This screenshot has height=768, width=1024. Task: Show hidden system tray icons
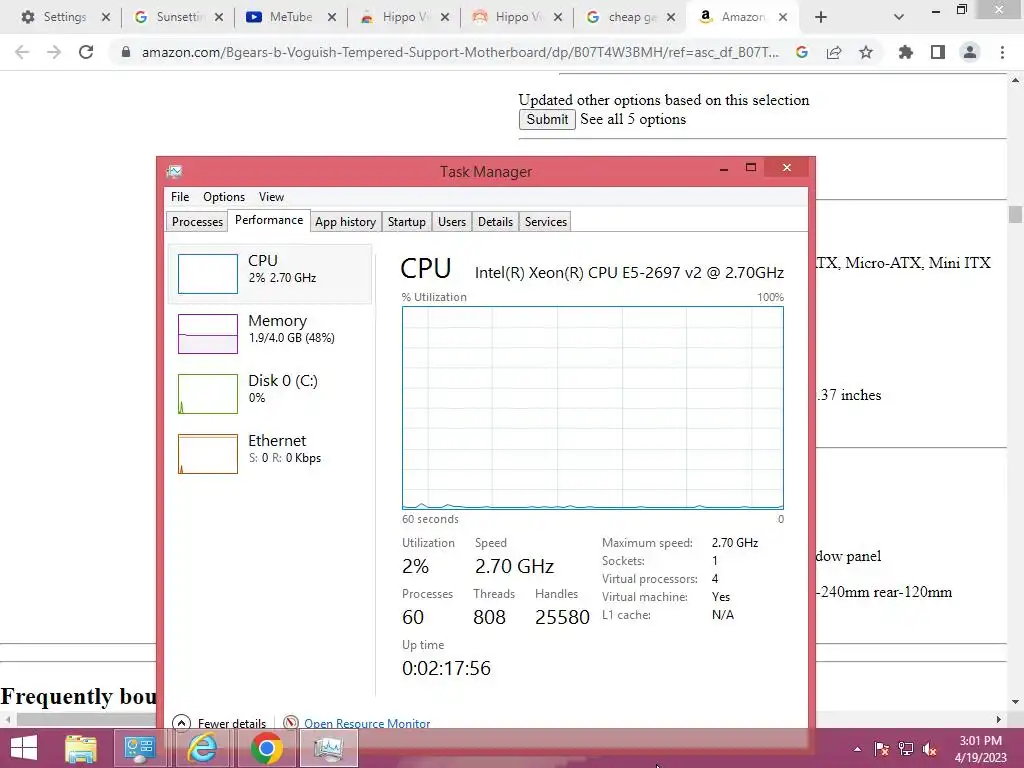857,749
